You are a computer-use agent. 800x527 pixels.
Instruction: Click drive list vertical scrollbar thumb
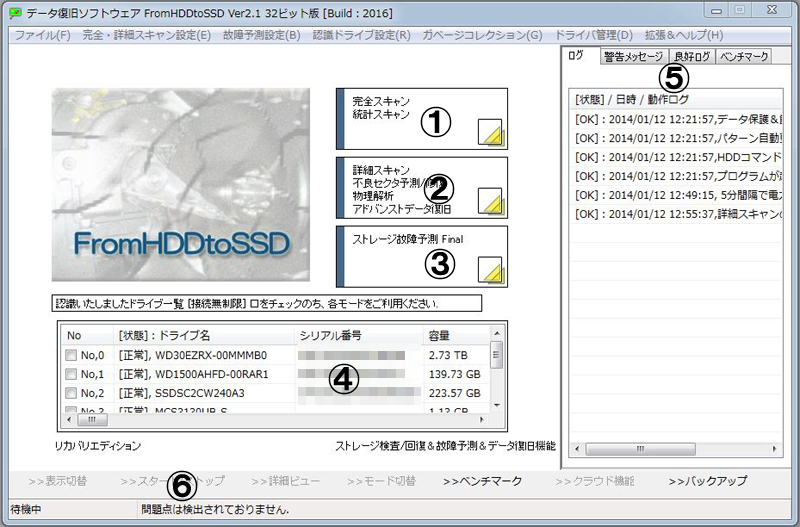point(496,355)
